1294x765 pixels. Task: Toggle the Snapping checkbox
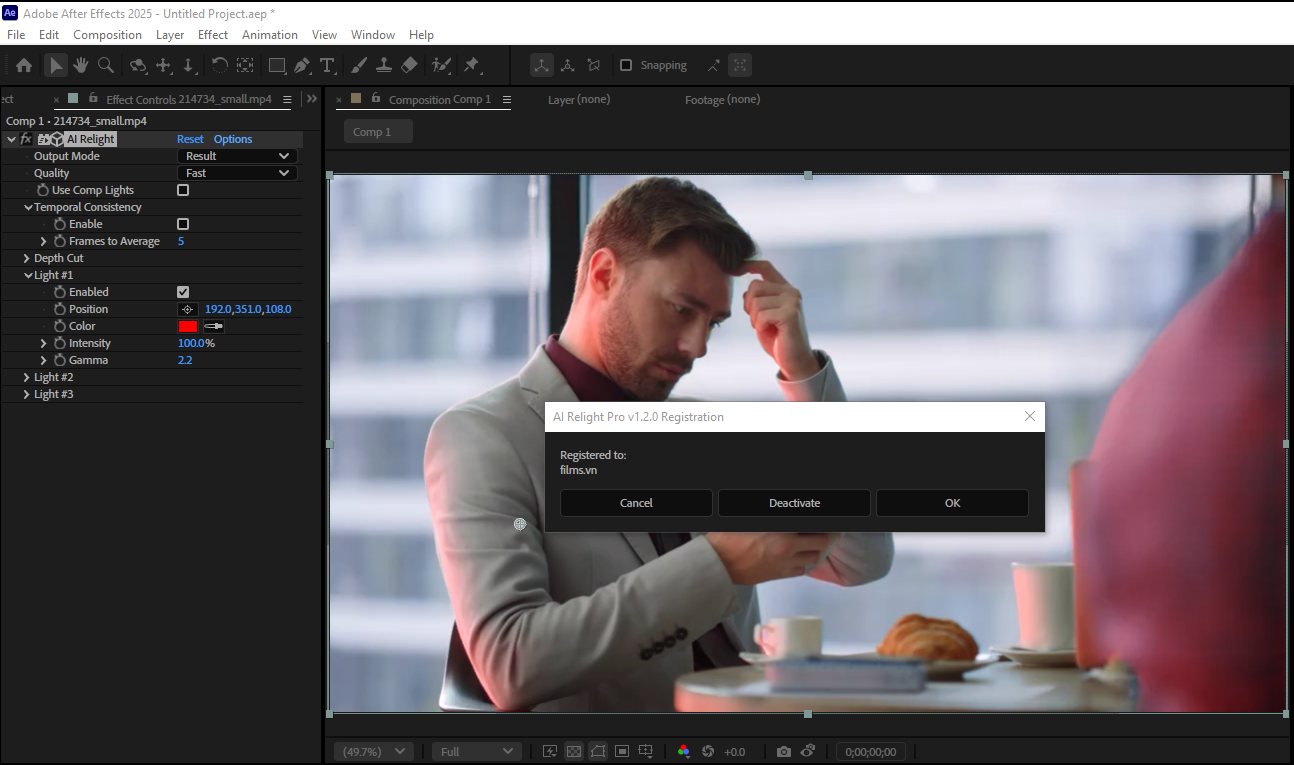pos(626,65)
